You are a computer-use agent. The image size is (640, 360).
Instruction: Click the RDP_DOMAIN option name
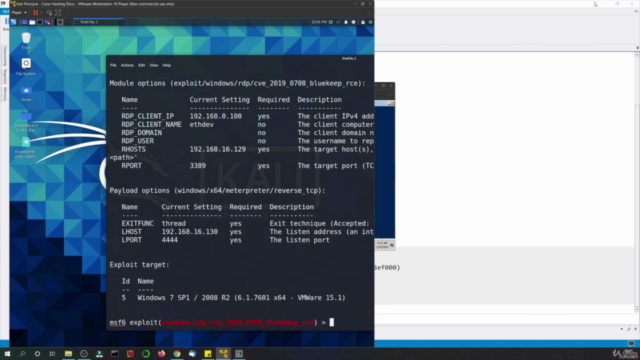click(142, 133)
